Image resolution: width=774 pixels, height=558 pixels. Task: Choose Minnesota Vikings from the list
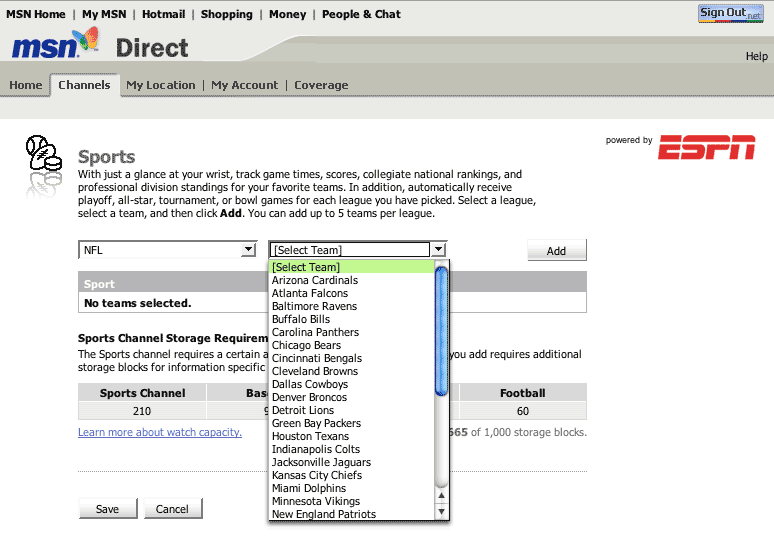[x=352, y=501]
